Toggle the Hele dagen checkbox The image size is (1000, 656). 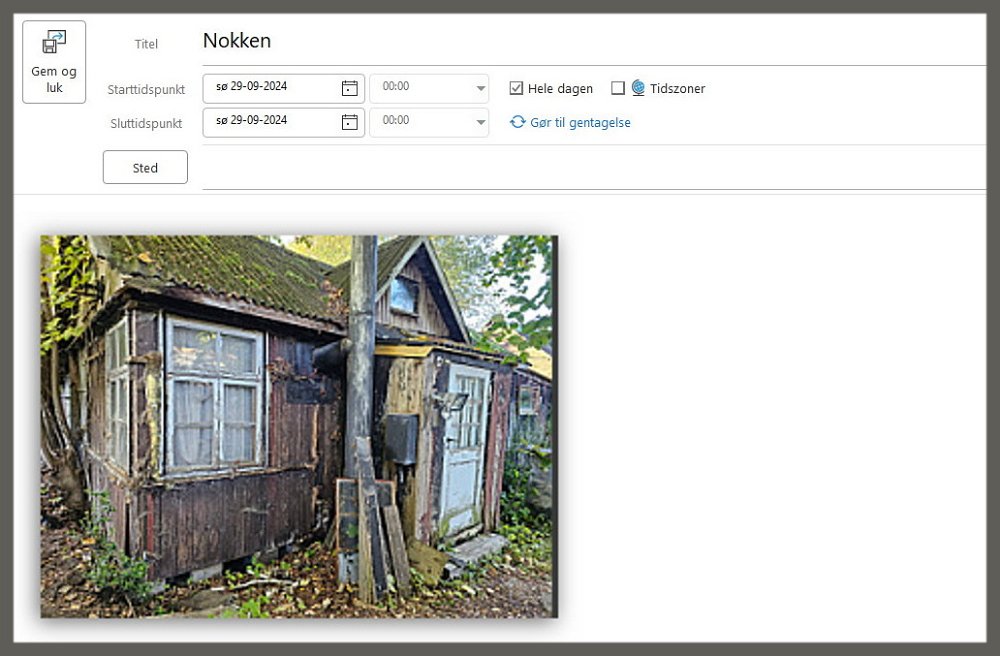[516, 88]
